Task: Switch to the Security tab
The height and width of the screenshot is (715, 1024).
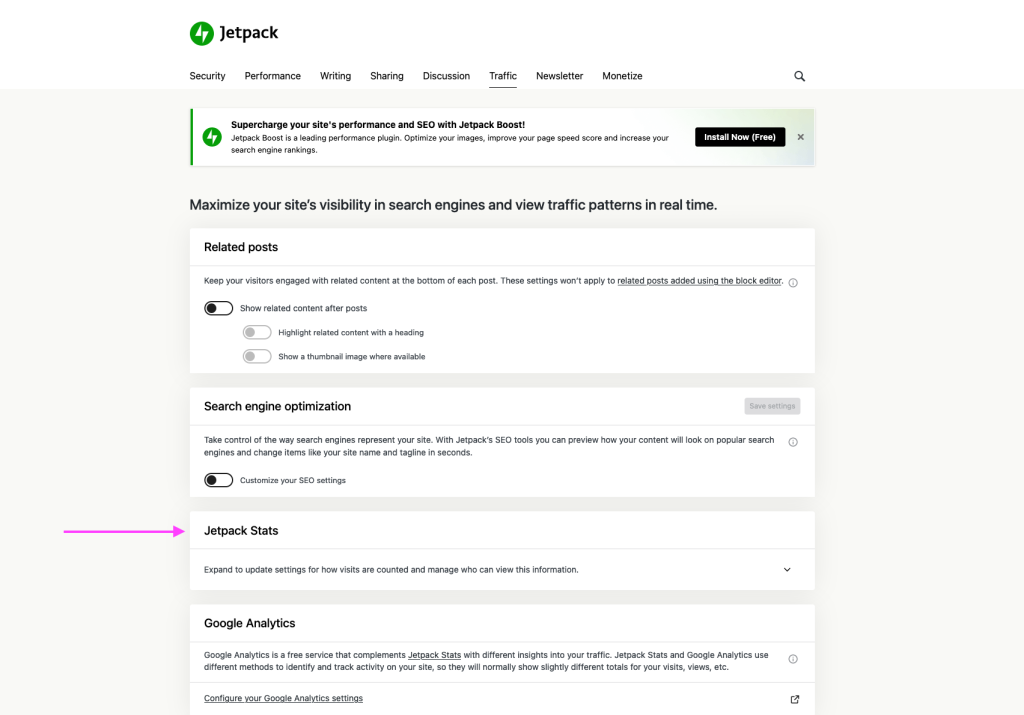Action: pos(207,76)
